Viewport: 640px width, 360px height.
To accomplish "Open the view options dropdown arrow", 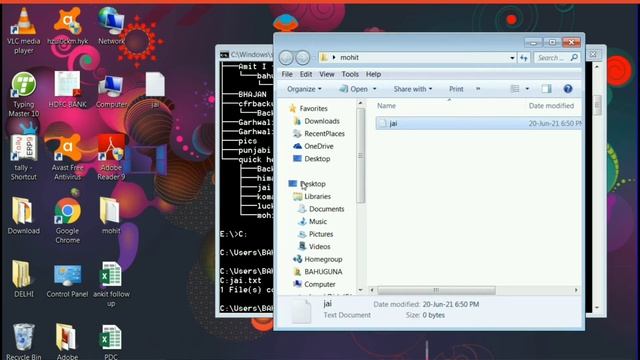I will pos(527,89).
